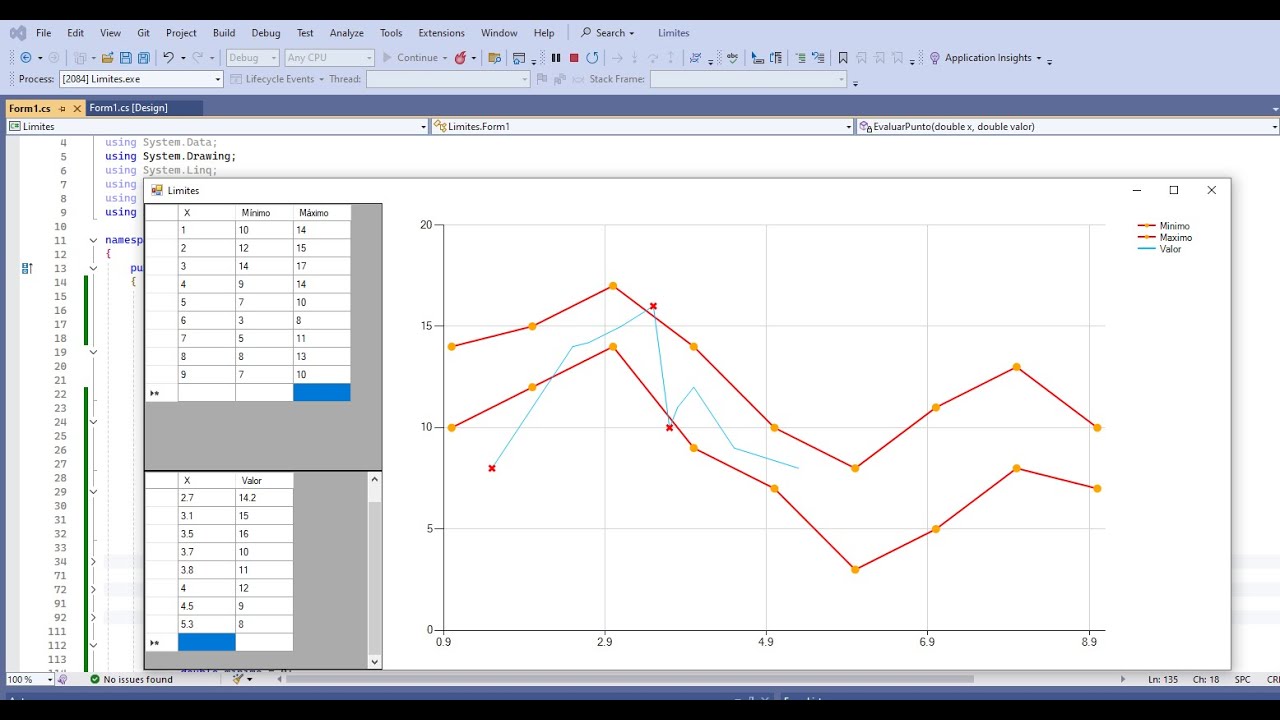Open the Analyze menu
The width and height of the screenshot is (1280, 720).
[347, 33]
